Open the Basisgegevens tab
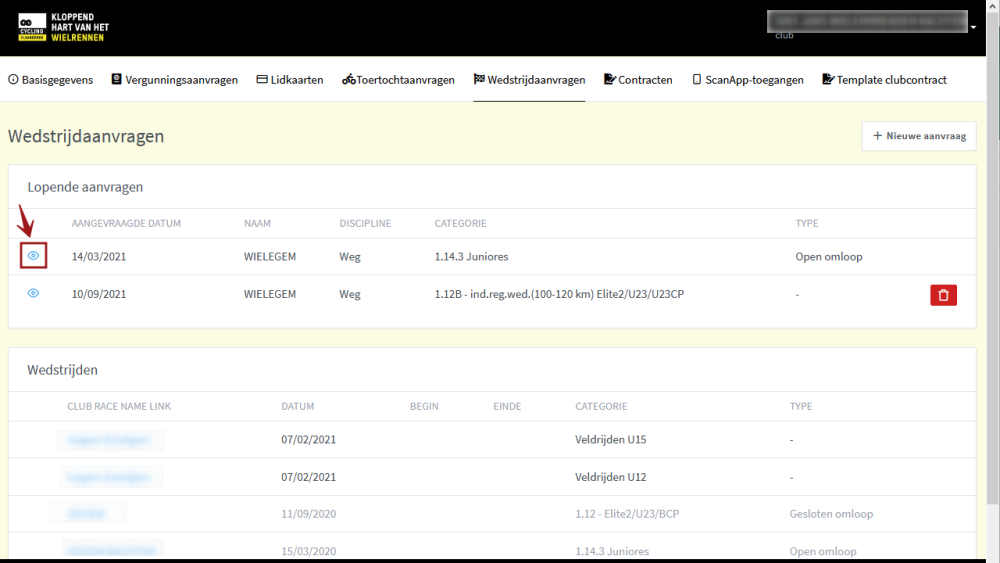 tap(50, 80)
